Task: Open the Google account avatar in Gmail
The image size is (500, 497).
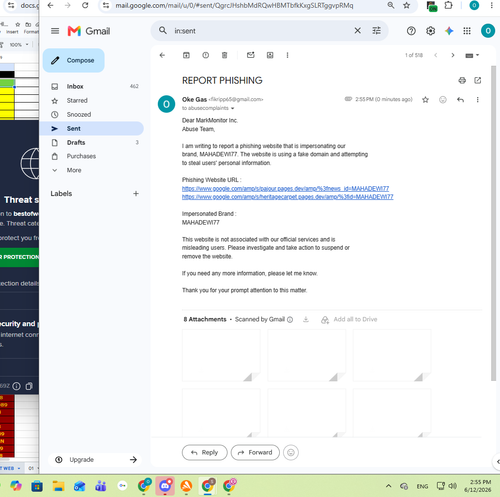Action: click(x=488, y=31)
